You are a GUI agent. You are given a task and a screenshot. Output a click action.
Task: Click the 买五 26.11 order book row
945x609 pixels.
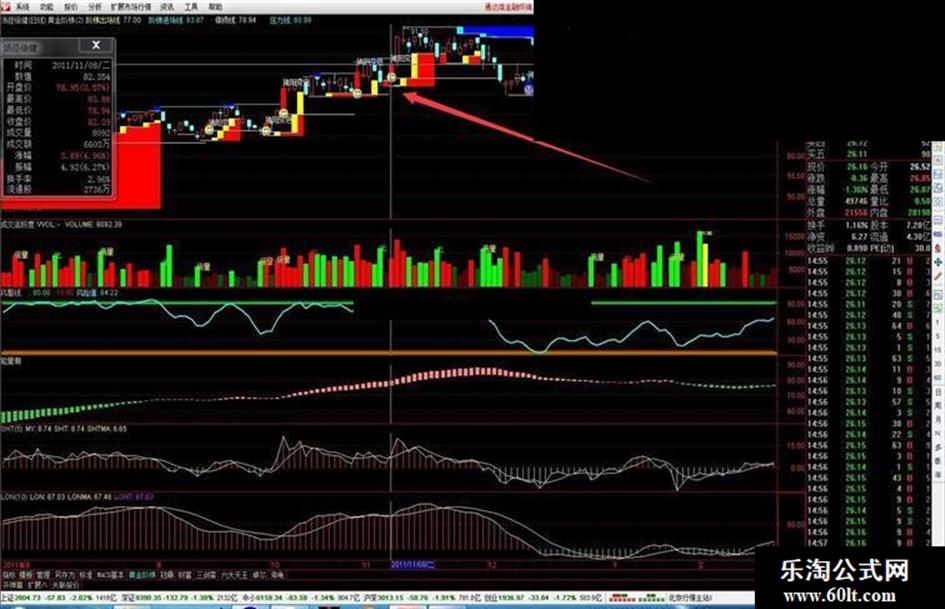868,154
